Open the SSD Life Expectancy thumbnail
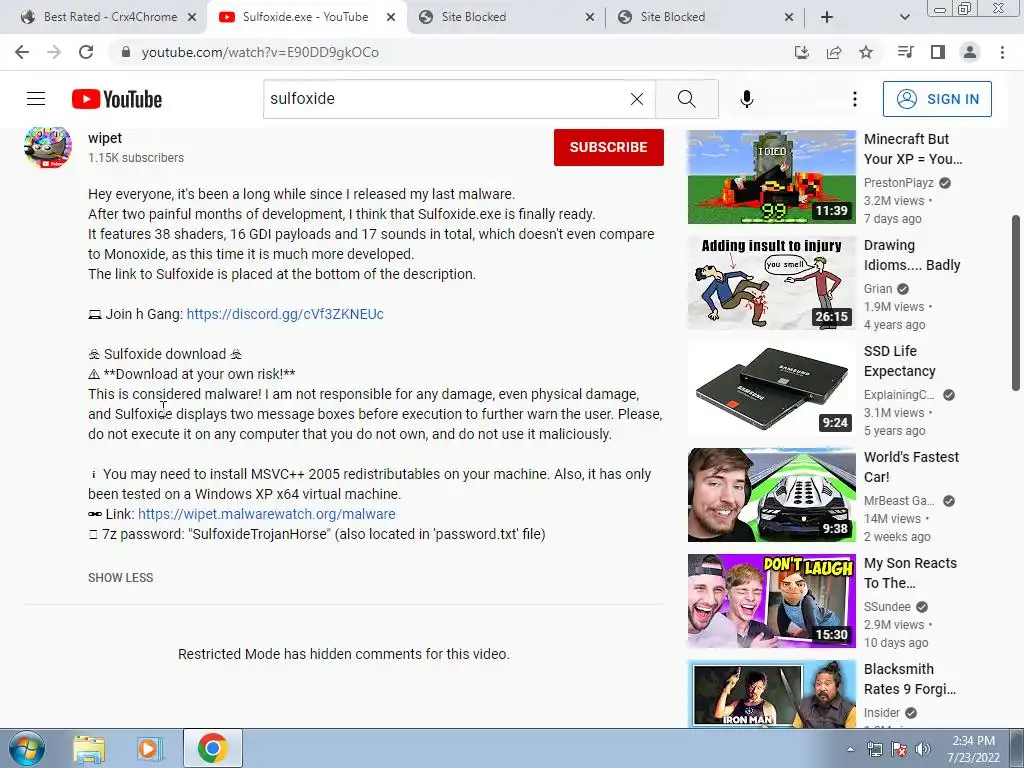 [x=771, y=389]
